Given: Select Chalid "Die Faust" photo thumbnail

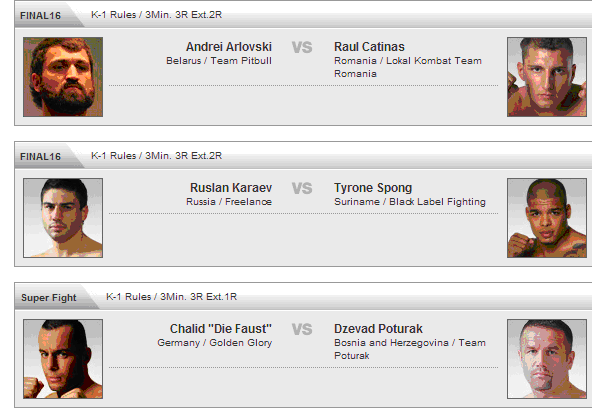Looking at the screenshot, I should tap(63, 359).
